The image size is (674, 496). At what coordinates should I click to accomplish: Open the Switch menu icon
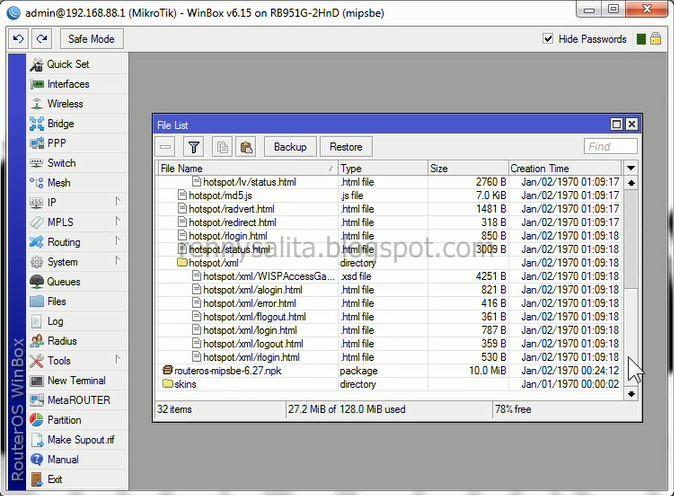37,163
